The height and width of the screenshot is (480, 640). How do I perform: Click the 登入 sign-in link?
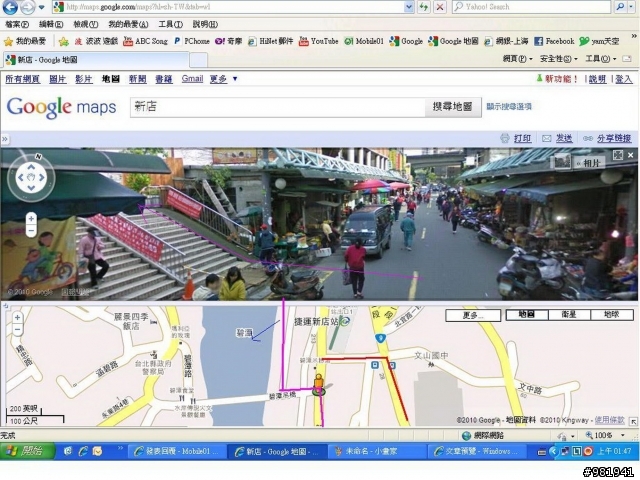tap(624, 79)
